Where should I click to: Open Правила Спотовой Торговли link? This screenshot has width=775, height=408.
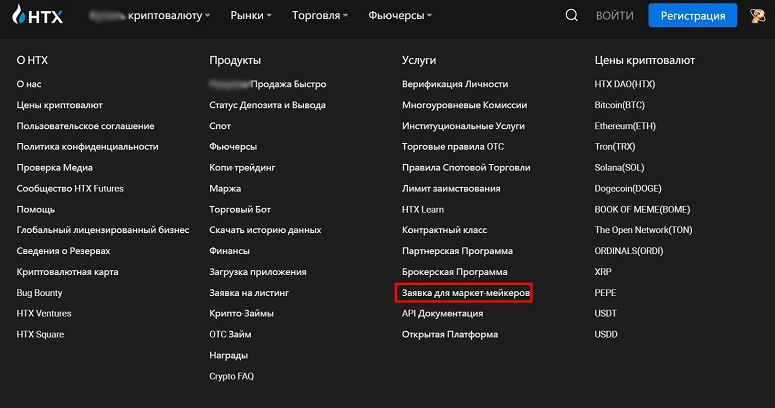[466, 168]
